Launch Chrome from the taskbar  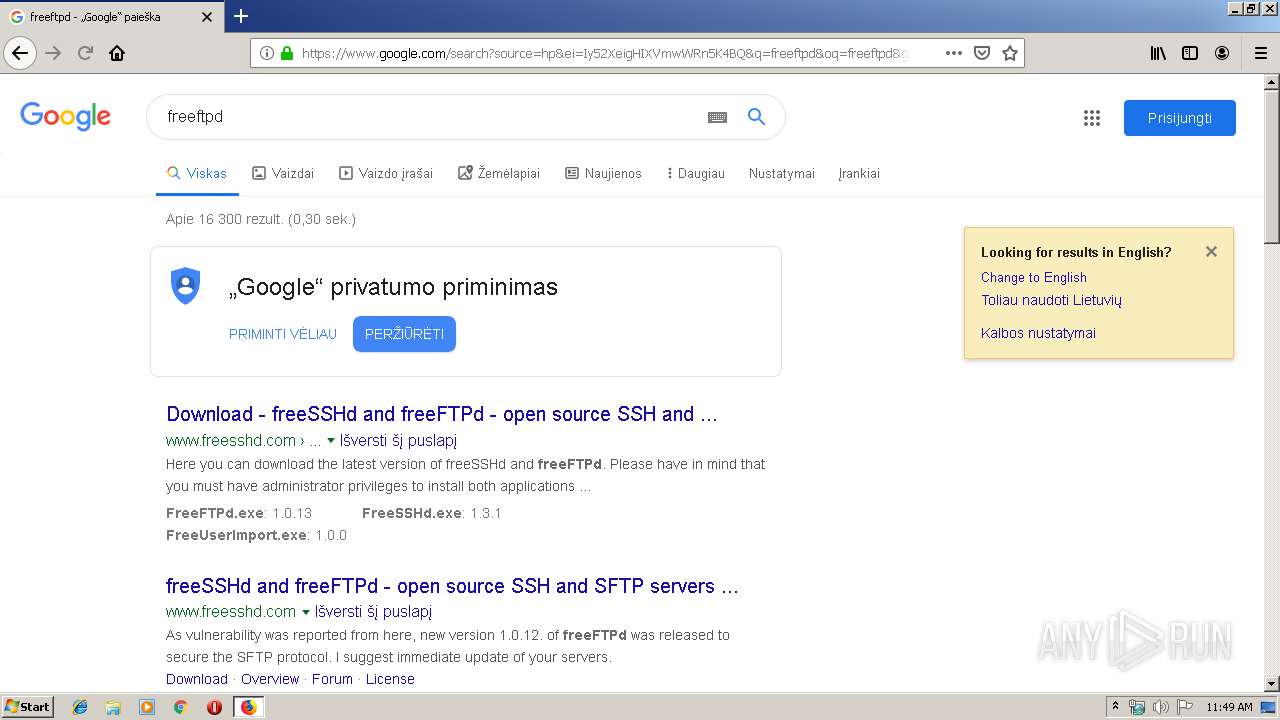(x=181, y=707)
